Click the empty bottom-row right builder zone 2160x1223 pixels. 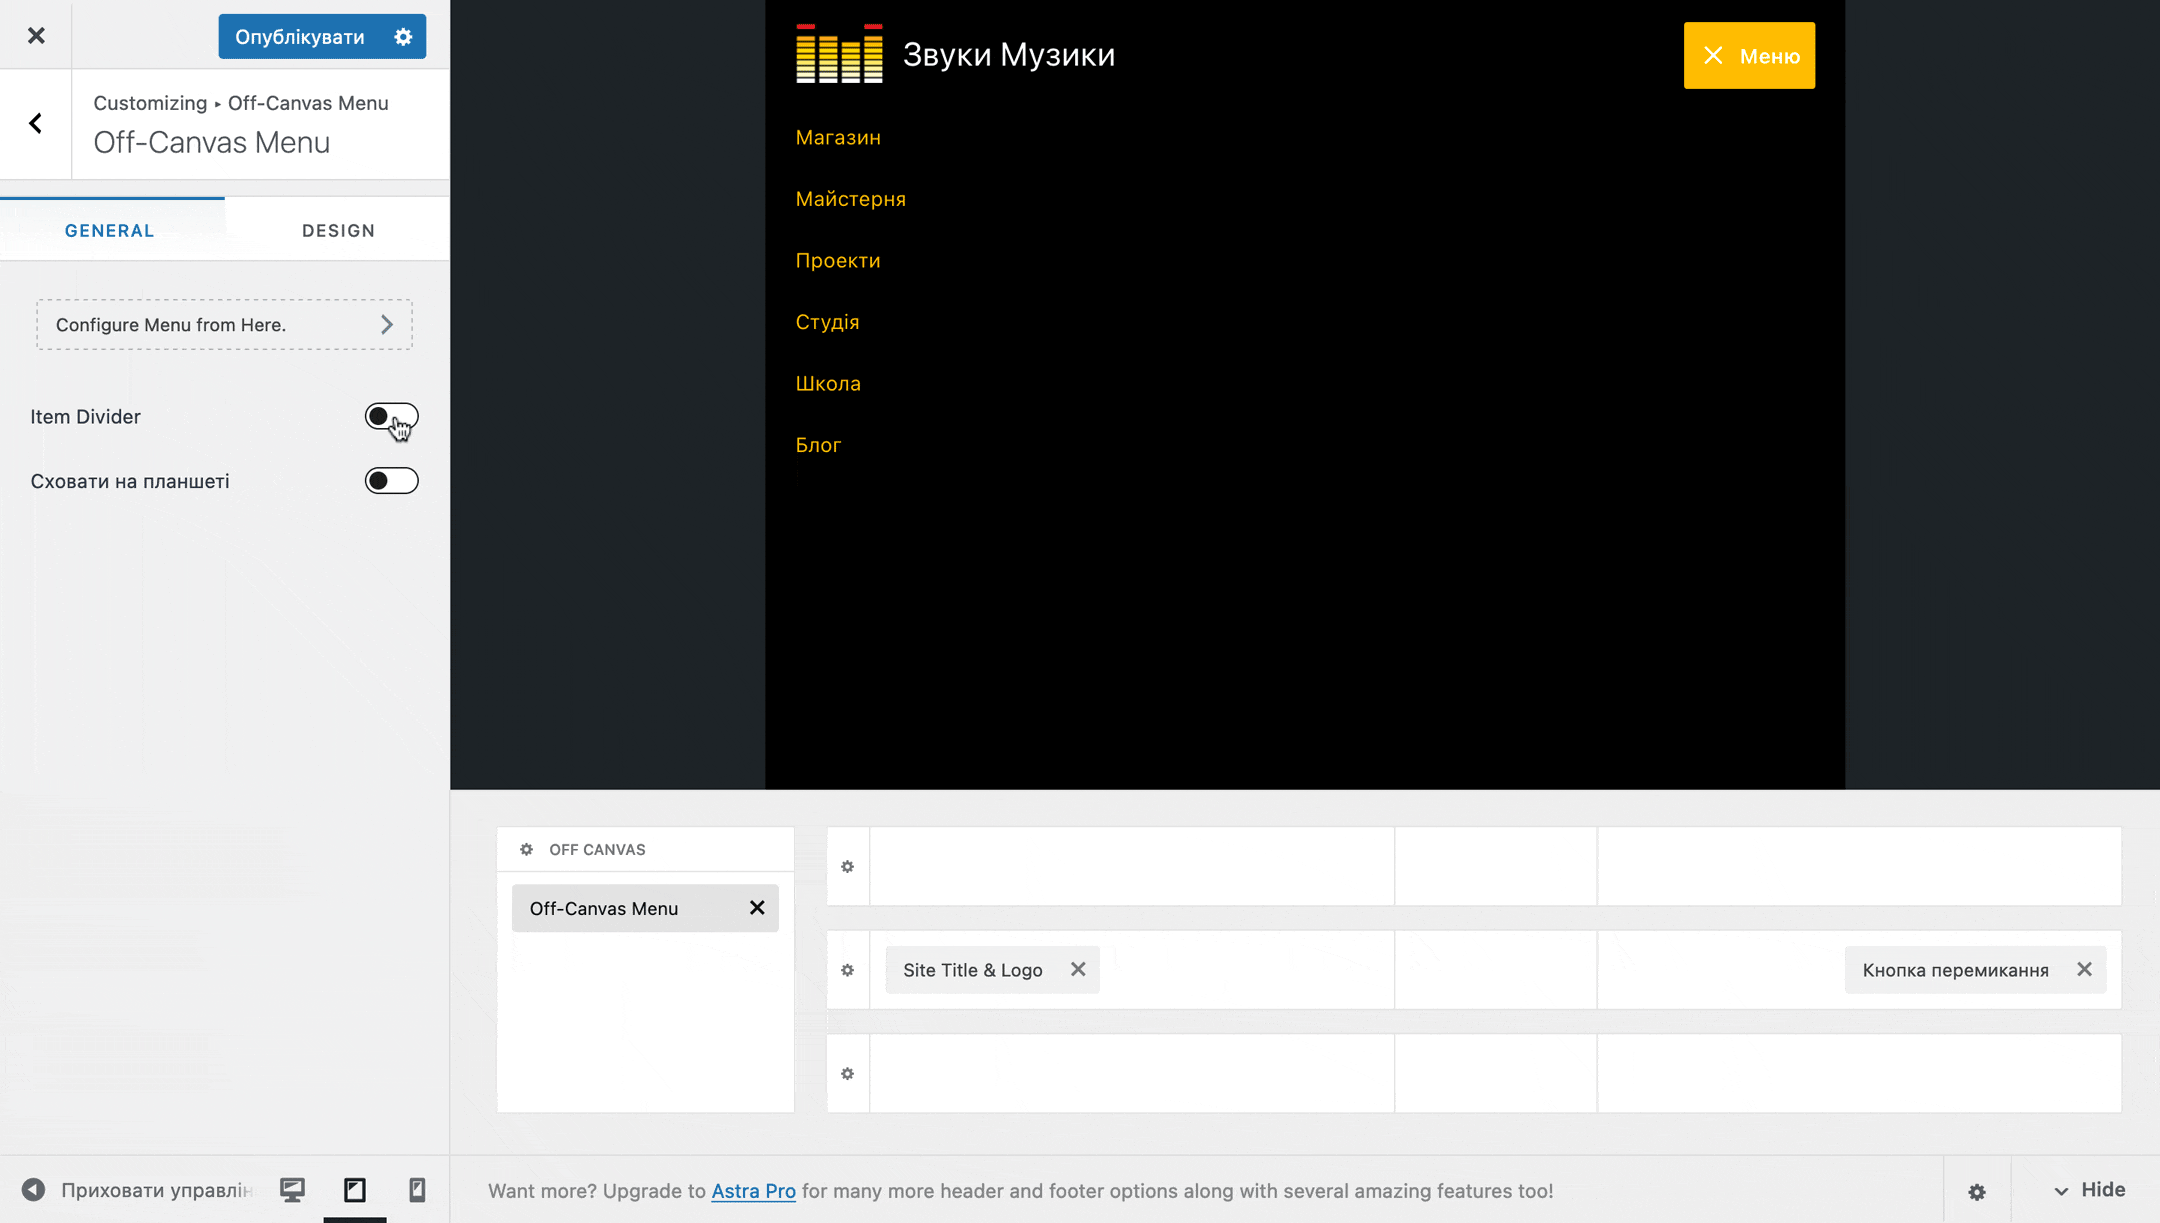click(x=1859, y=1074)
